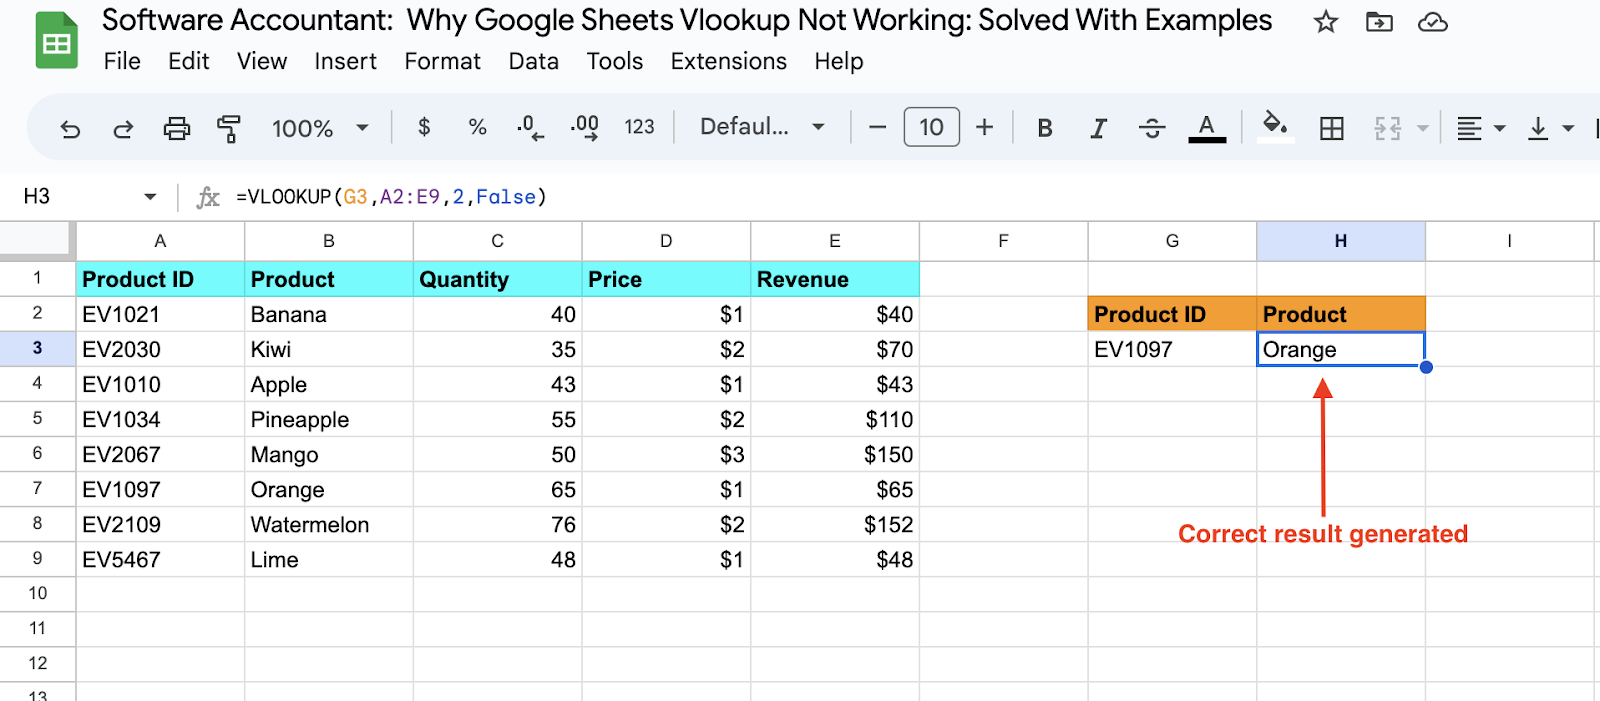1600x701 pixels.
Task: Click the merge cells icon
Action: click(x=1387, y=128)
